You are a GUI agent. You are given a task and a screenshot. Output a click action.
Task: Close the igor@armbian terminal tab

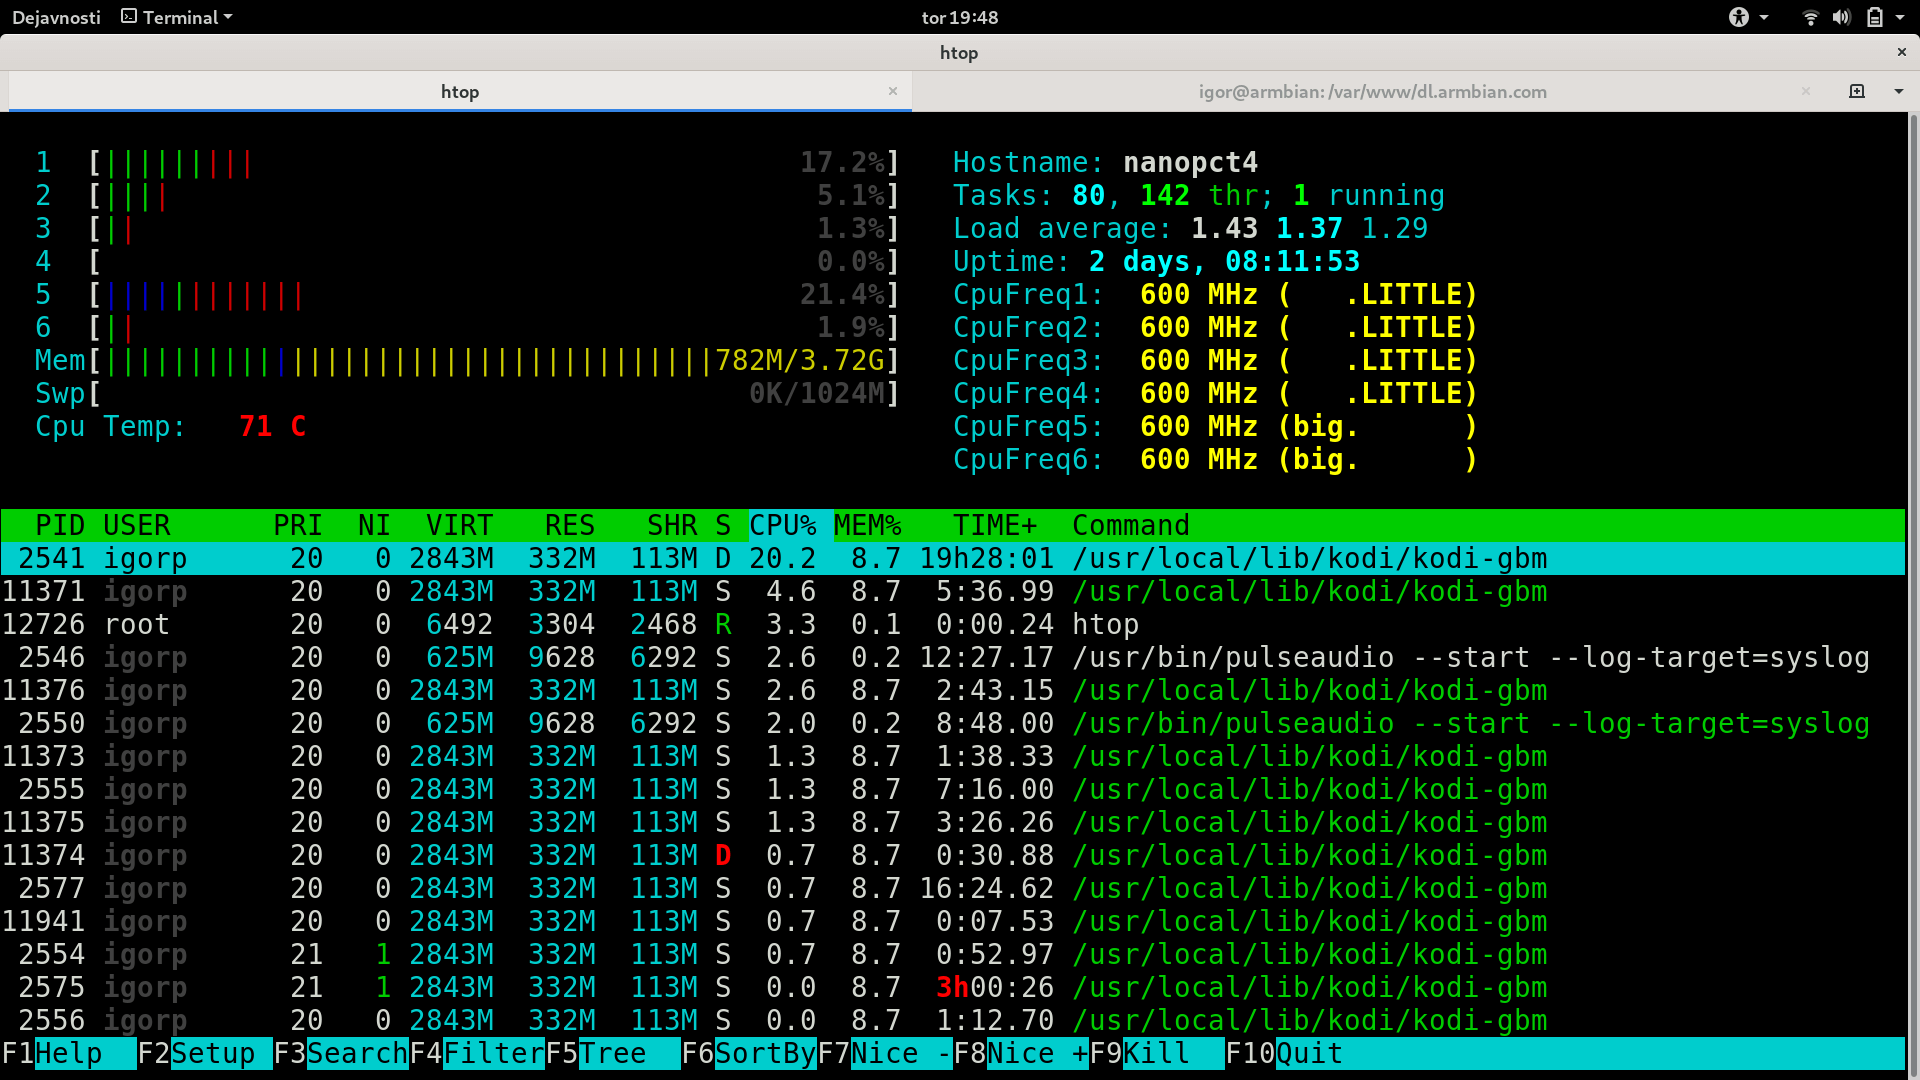1806,91
